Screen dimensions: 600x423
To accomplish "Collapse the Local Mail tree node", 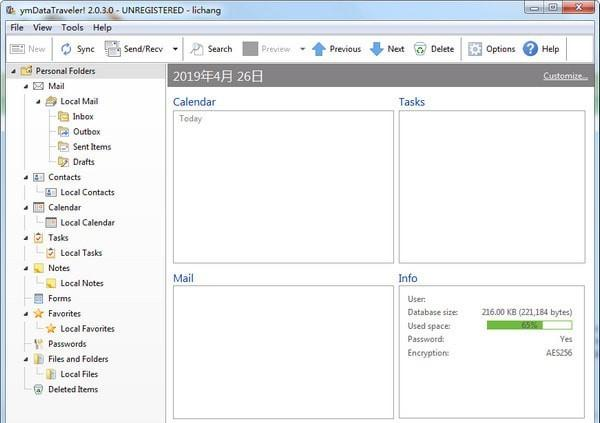I will (38, 102).
